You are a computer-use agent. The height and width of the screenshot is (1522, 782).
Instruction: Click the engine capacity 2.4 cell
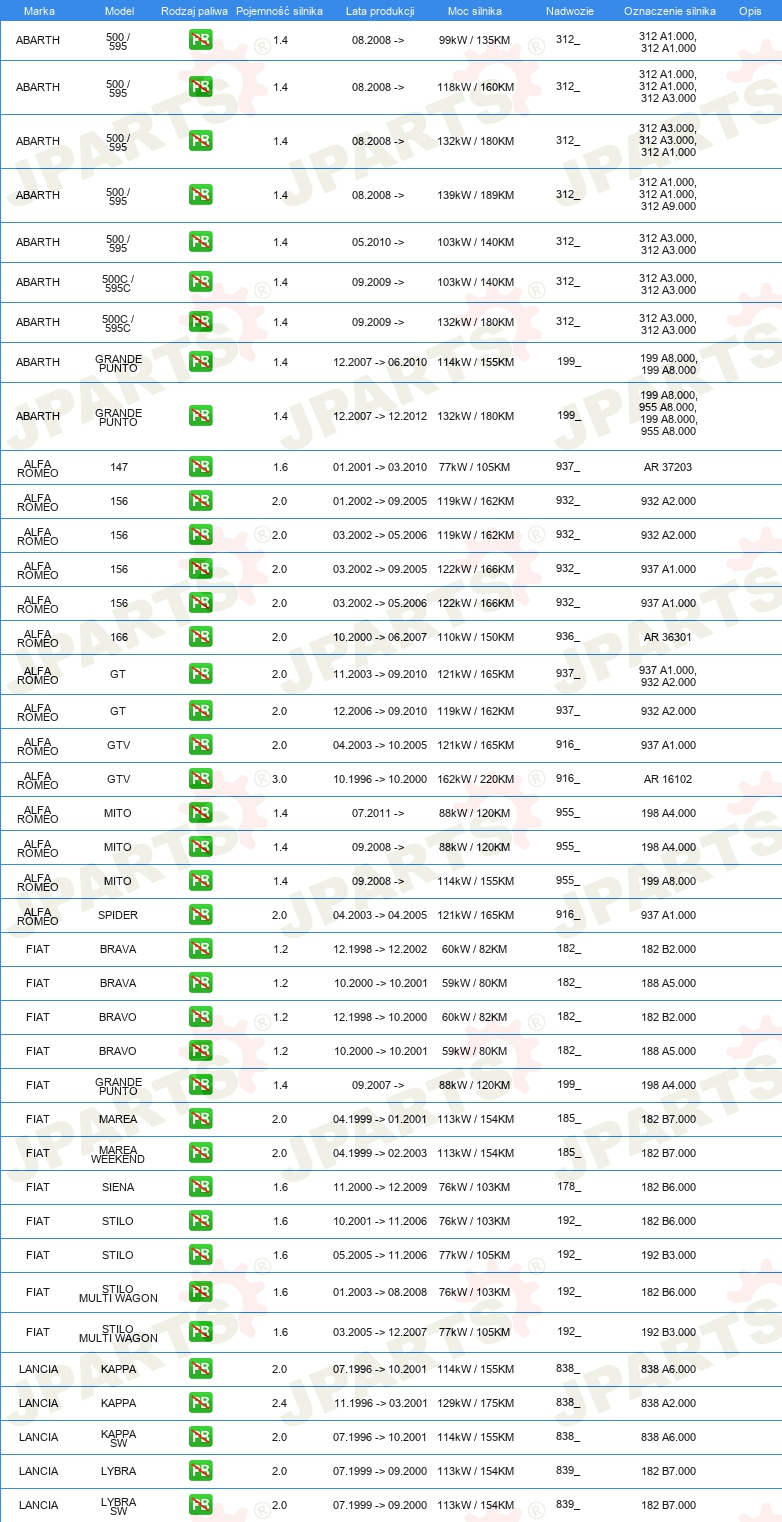280,1403
